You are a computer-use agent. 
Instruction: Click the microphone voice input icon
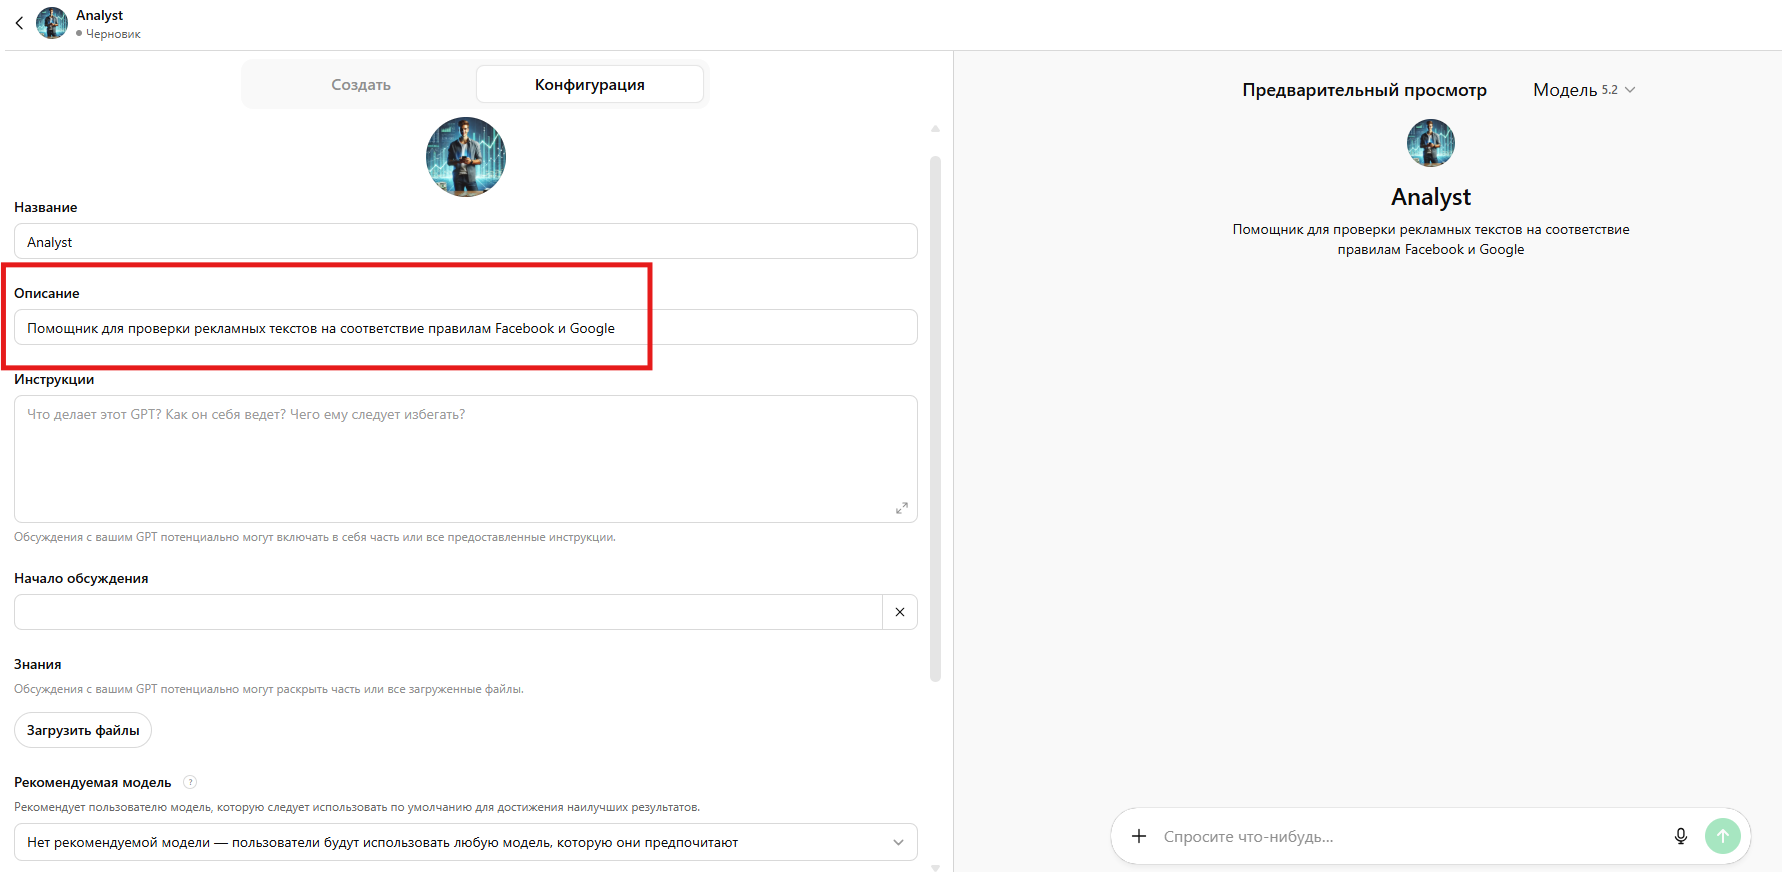(1680, 836)
